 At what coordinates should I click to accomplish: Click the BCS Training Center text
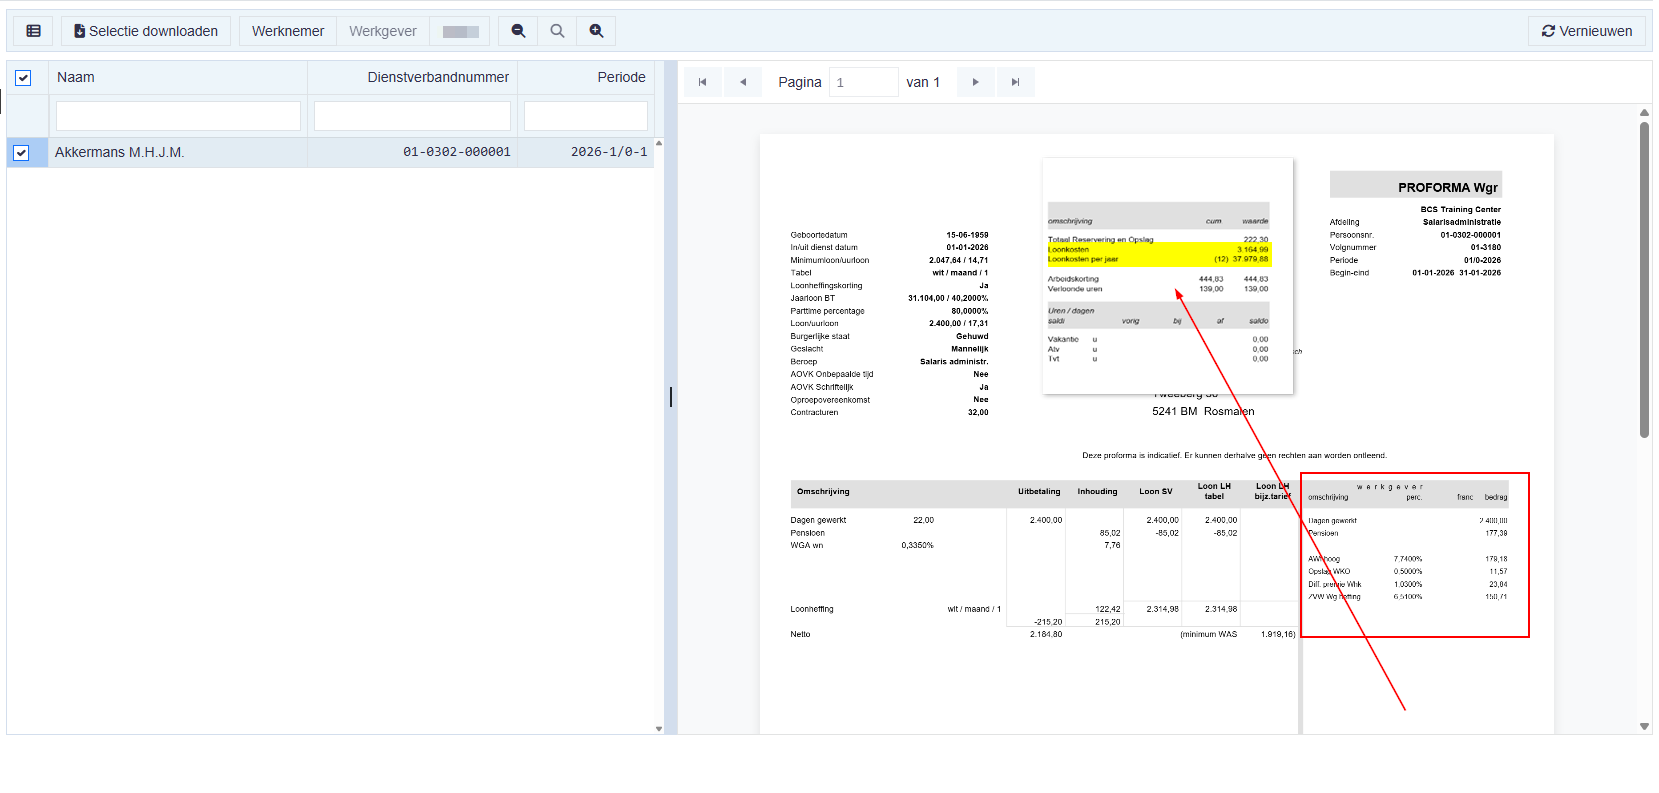point(1460,210)
